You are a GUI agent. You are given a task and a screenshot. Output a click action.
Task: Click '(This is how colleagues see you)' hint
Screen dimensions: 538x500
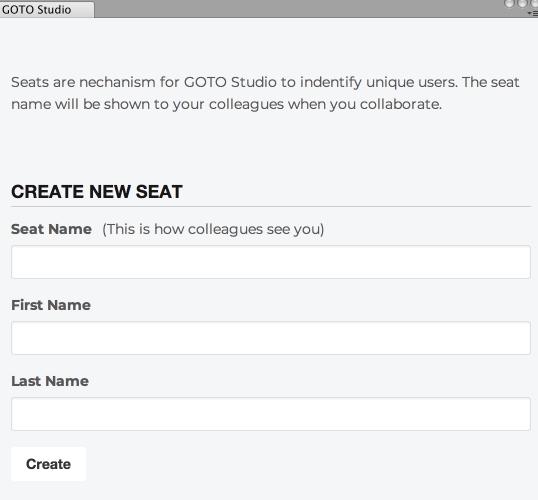[x=213, y=230]
